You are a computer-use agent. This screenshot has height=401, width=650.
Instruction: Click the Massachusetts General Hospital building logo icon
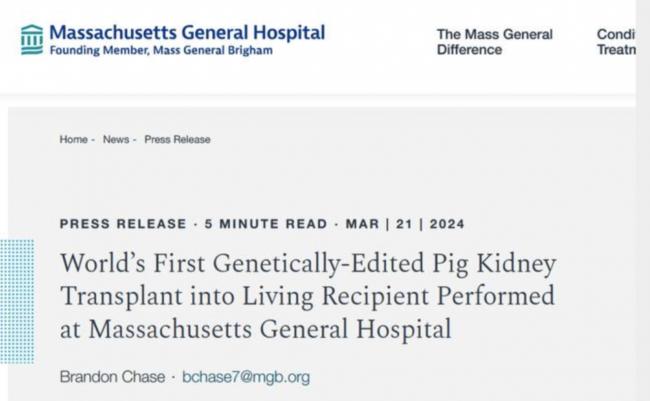pos(32,39)
